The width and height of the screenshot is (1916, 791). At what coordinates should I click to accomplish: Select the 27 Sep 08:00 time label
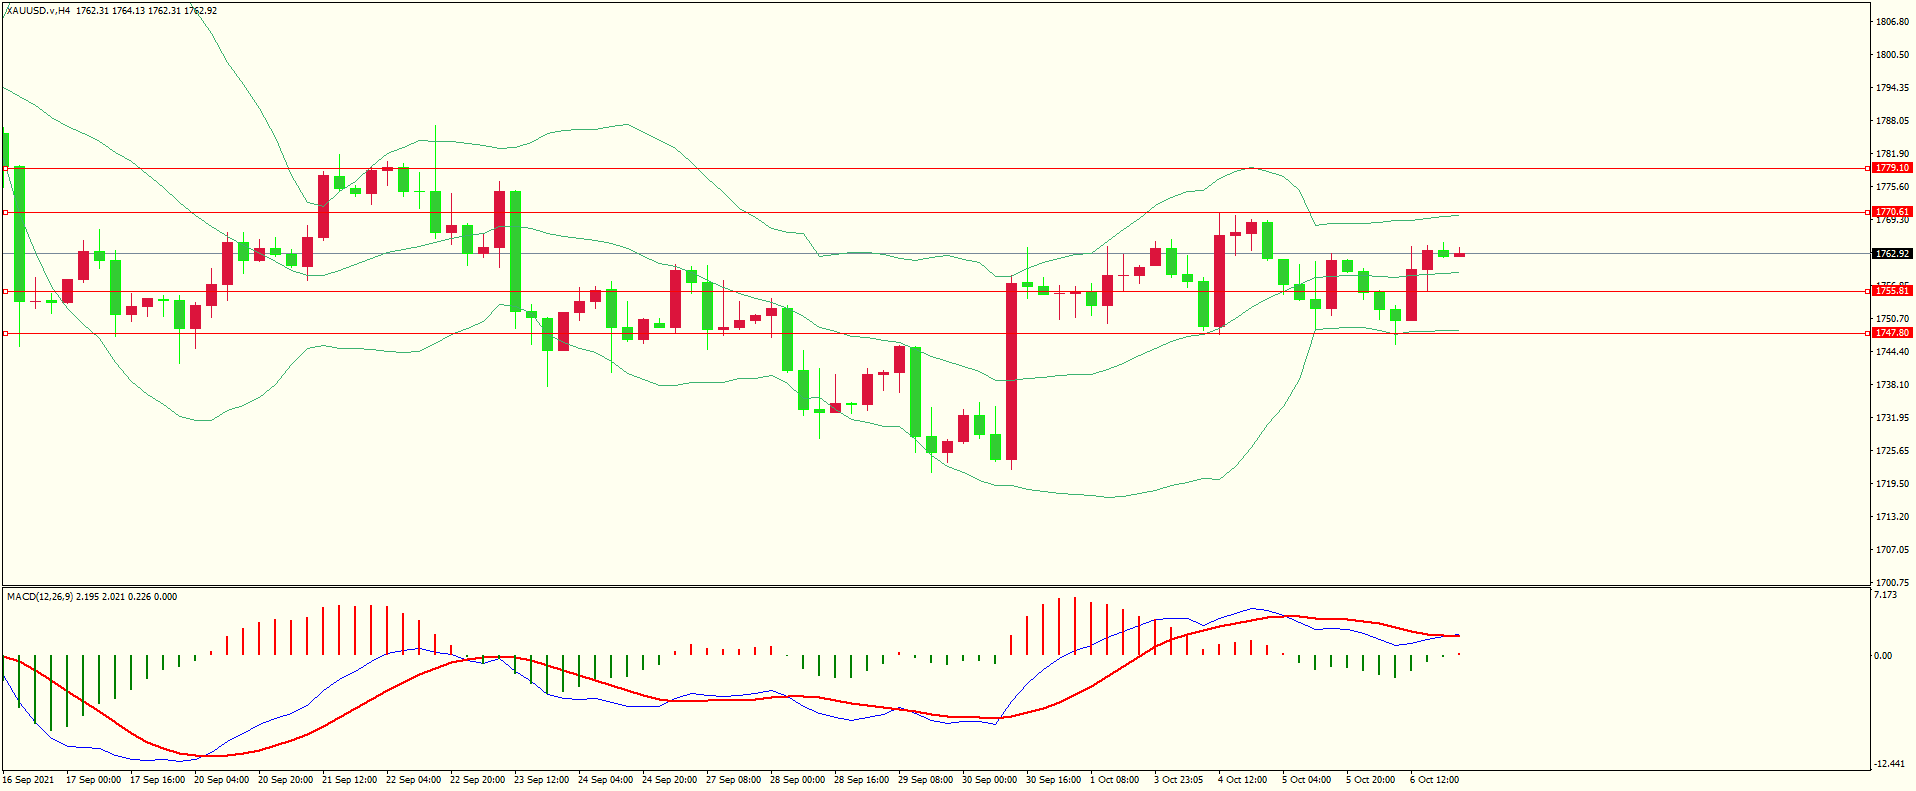[x=734, y=780]
